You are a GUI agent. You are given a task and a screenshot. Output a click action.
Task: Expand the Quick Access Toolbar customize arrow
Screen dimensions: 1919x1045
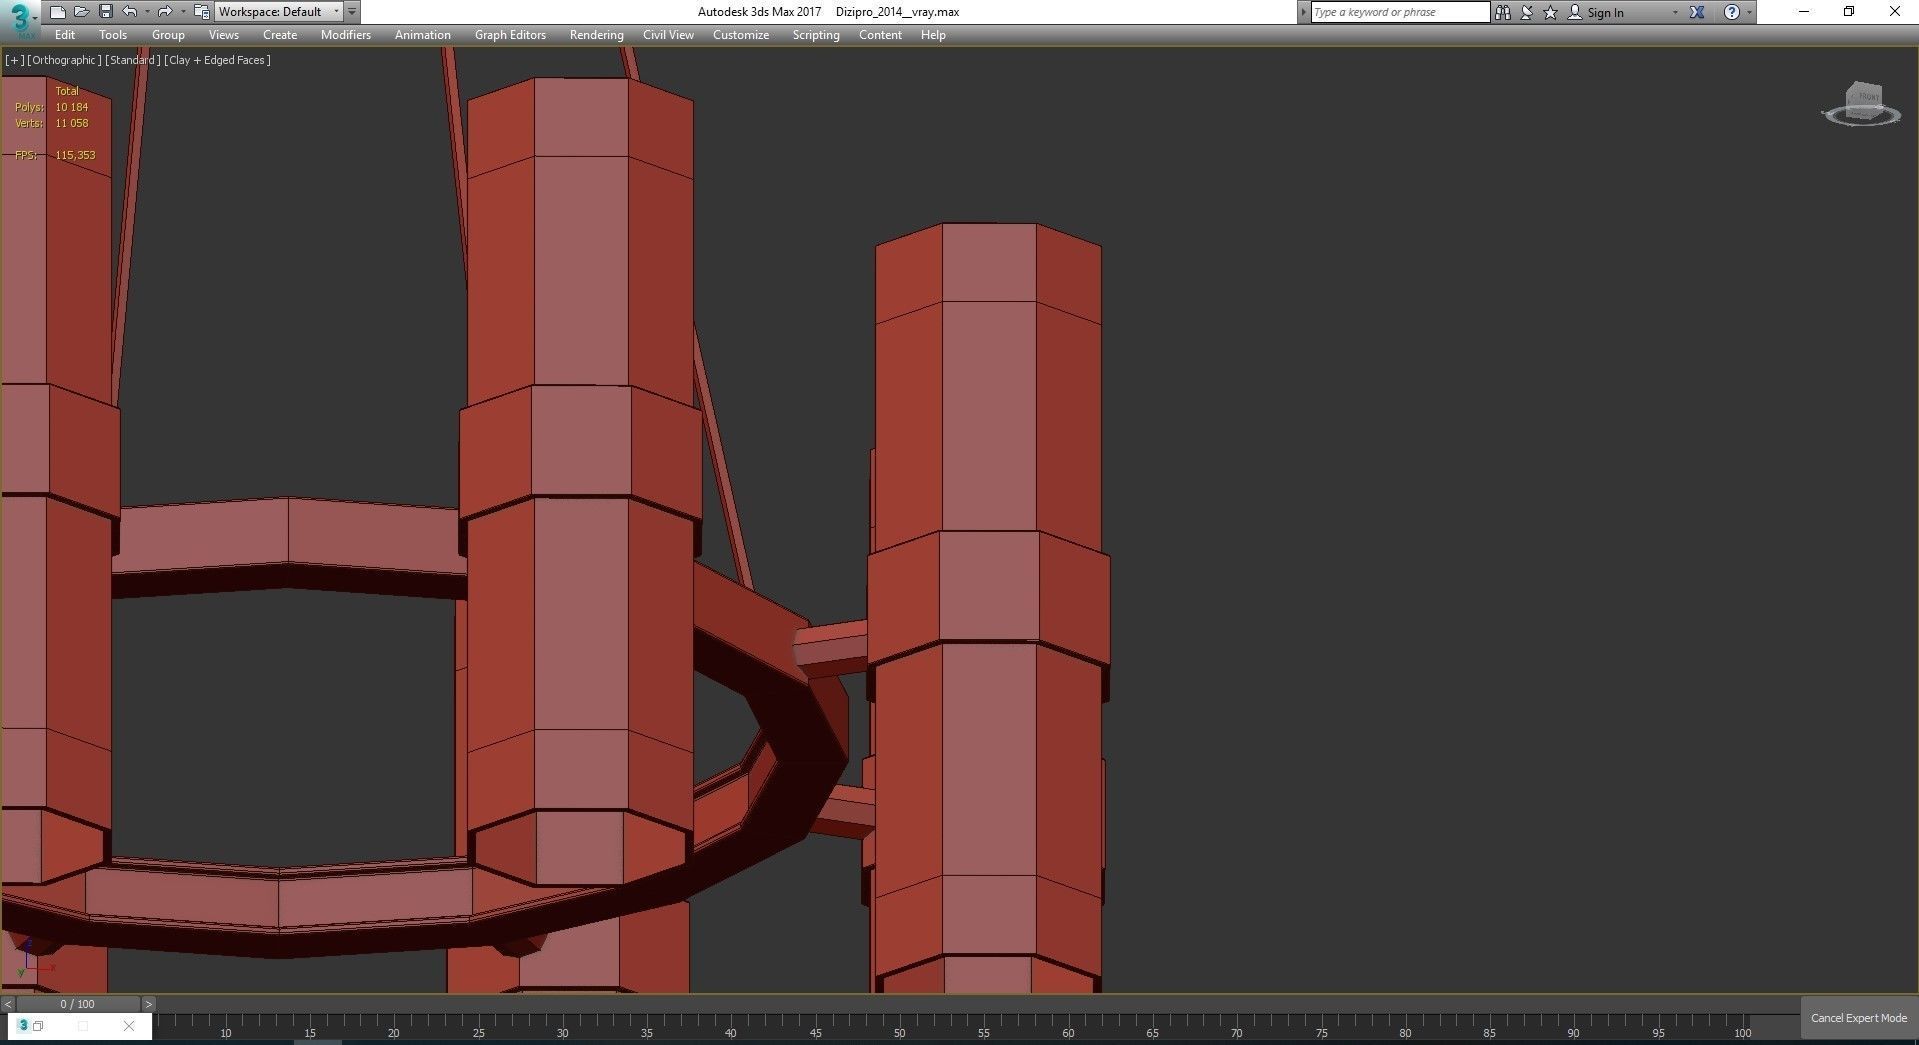tap(352, 12)
